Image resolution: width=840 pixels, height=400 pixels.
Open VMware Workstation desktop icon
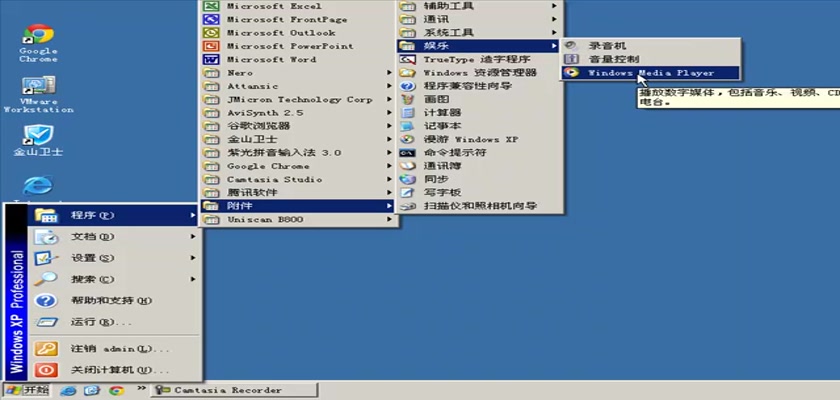[38, 94]
